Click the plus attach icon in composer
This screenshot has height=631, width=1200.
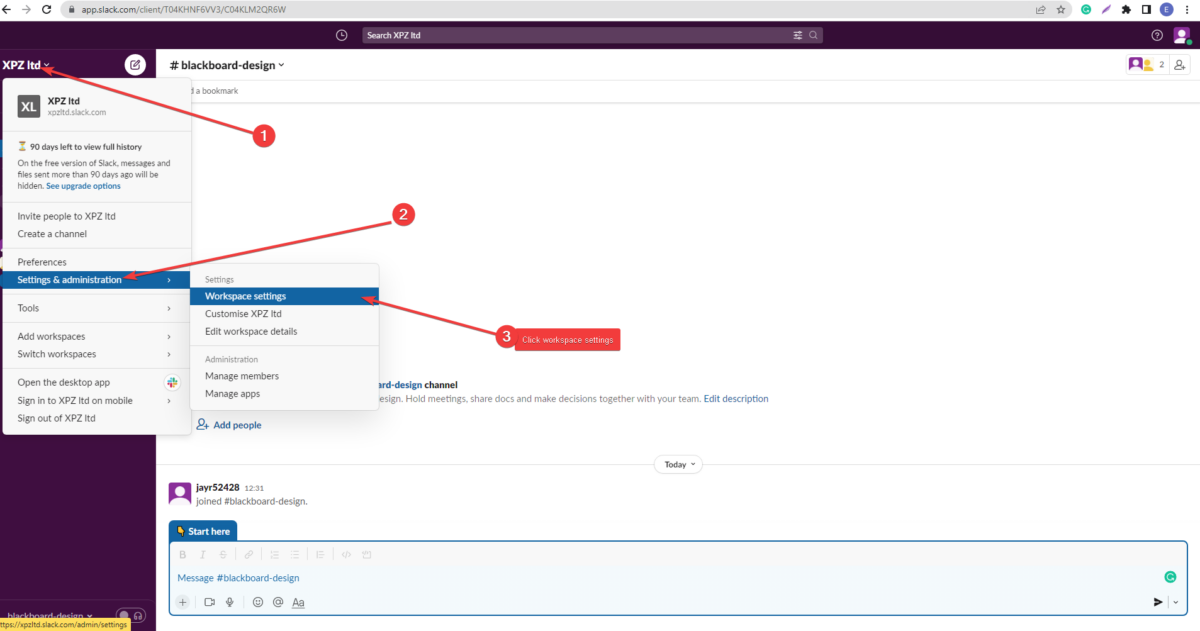click(183, 602)
